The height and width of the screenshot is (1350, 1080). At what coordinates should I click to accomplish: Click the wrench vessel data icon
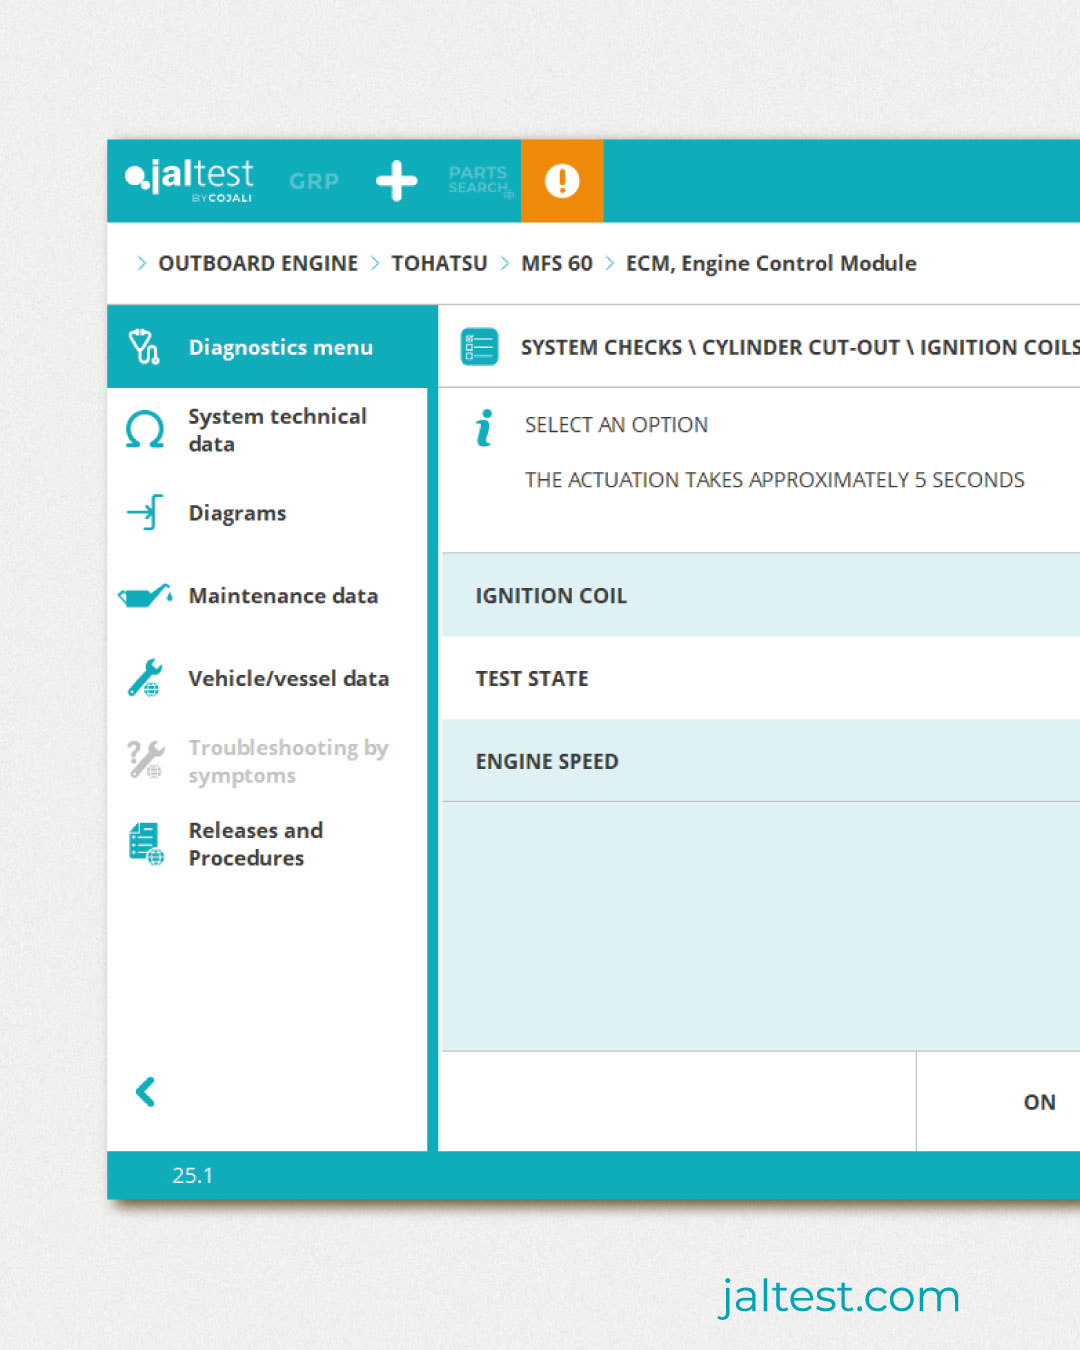coord(145,678)
